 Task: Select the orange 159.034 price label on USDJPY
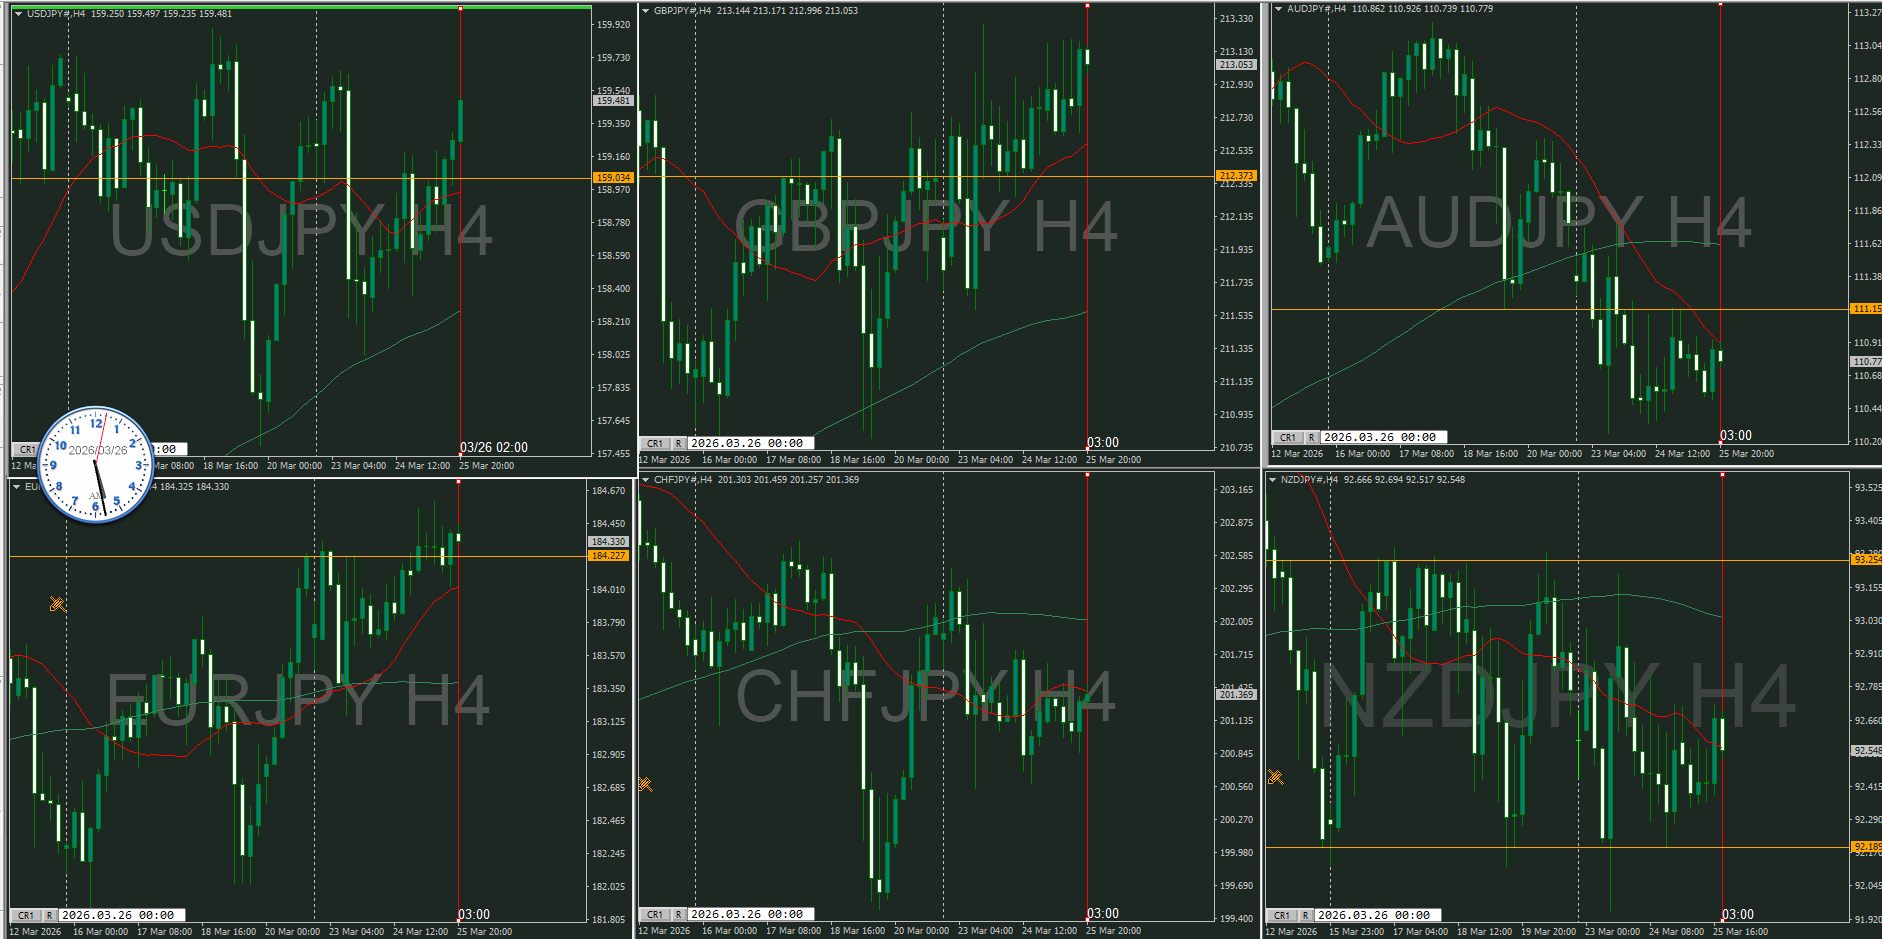(x=613, y=178)
